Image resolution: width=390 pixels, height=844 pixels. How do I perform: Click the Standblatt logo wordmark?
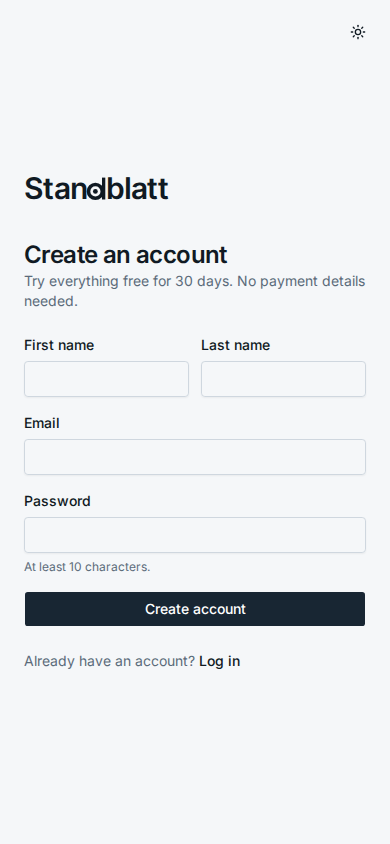point(96,189)
